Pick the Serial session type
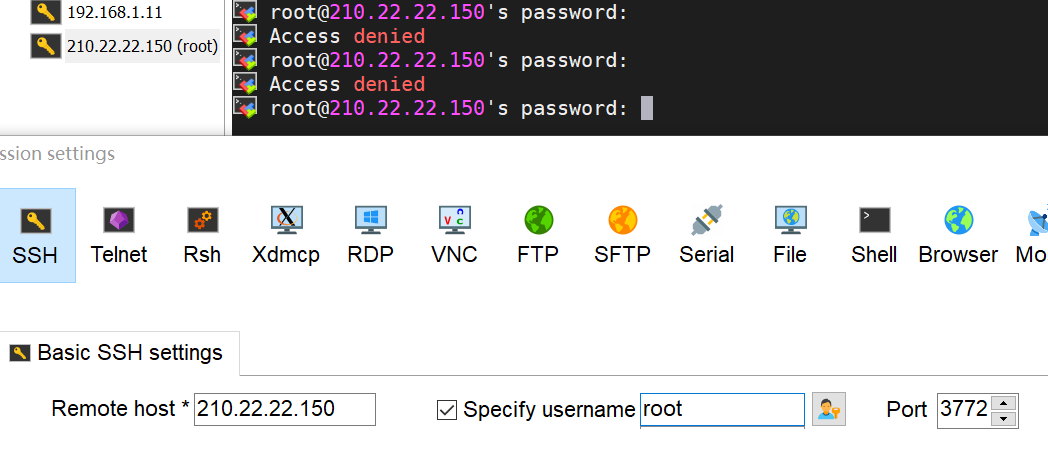 pos(706,235)
